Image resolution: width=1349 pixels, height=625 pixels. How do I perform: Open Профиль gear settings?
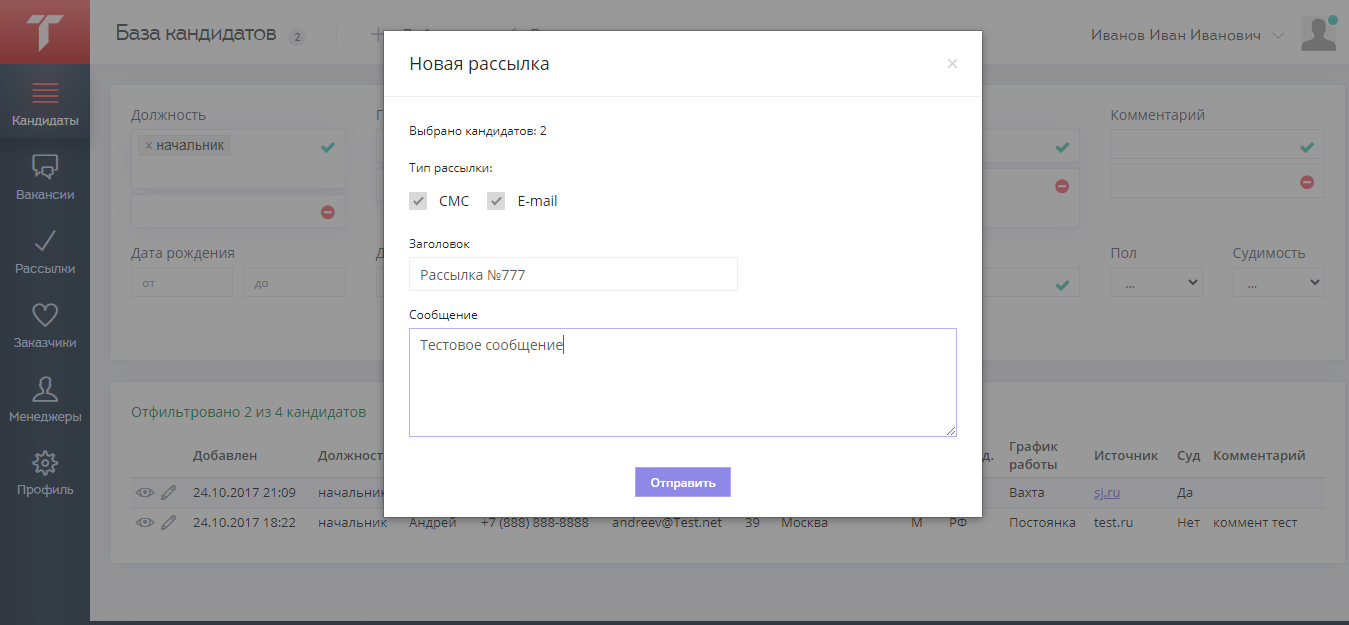[x=45, y=474]
